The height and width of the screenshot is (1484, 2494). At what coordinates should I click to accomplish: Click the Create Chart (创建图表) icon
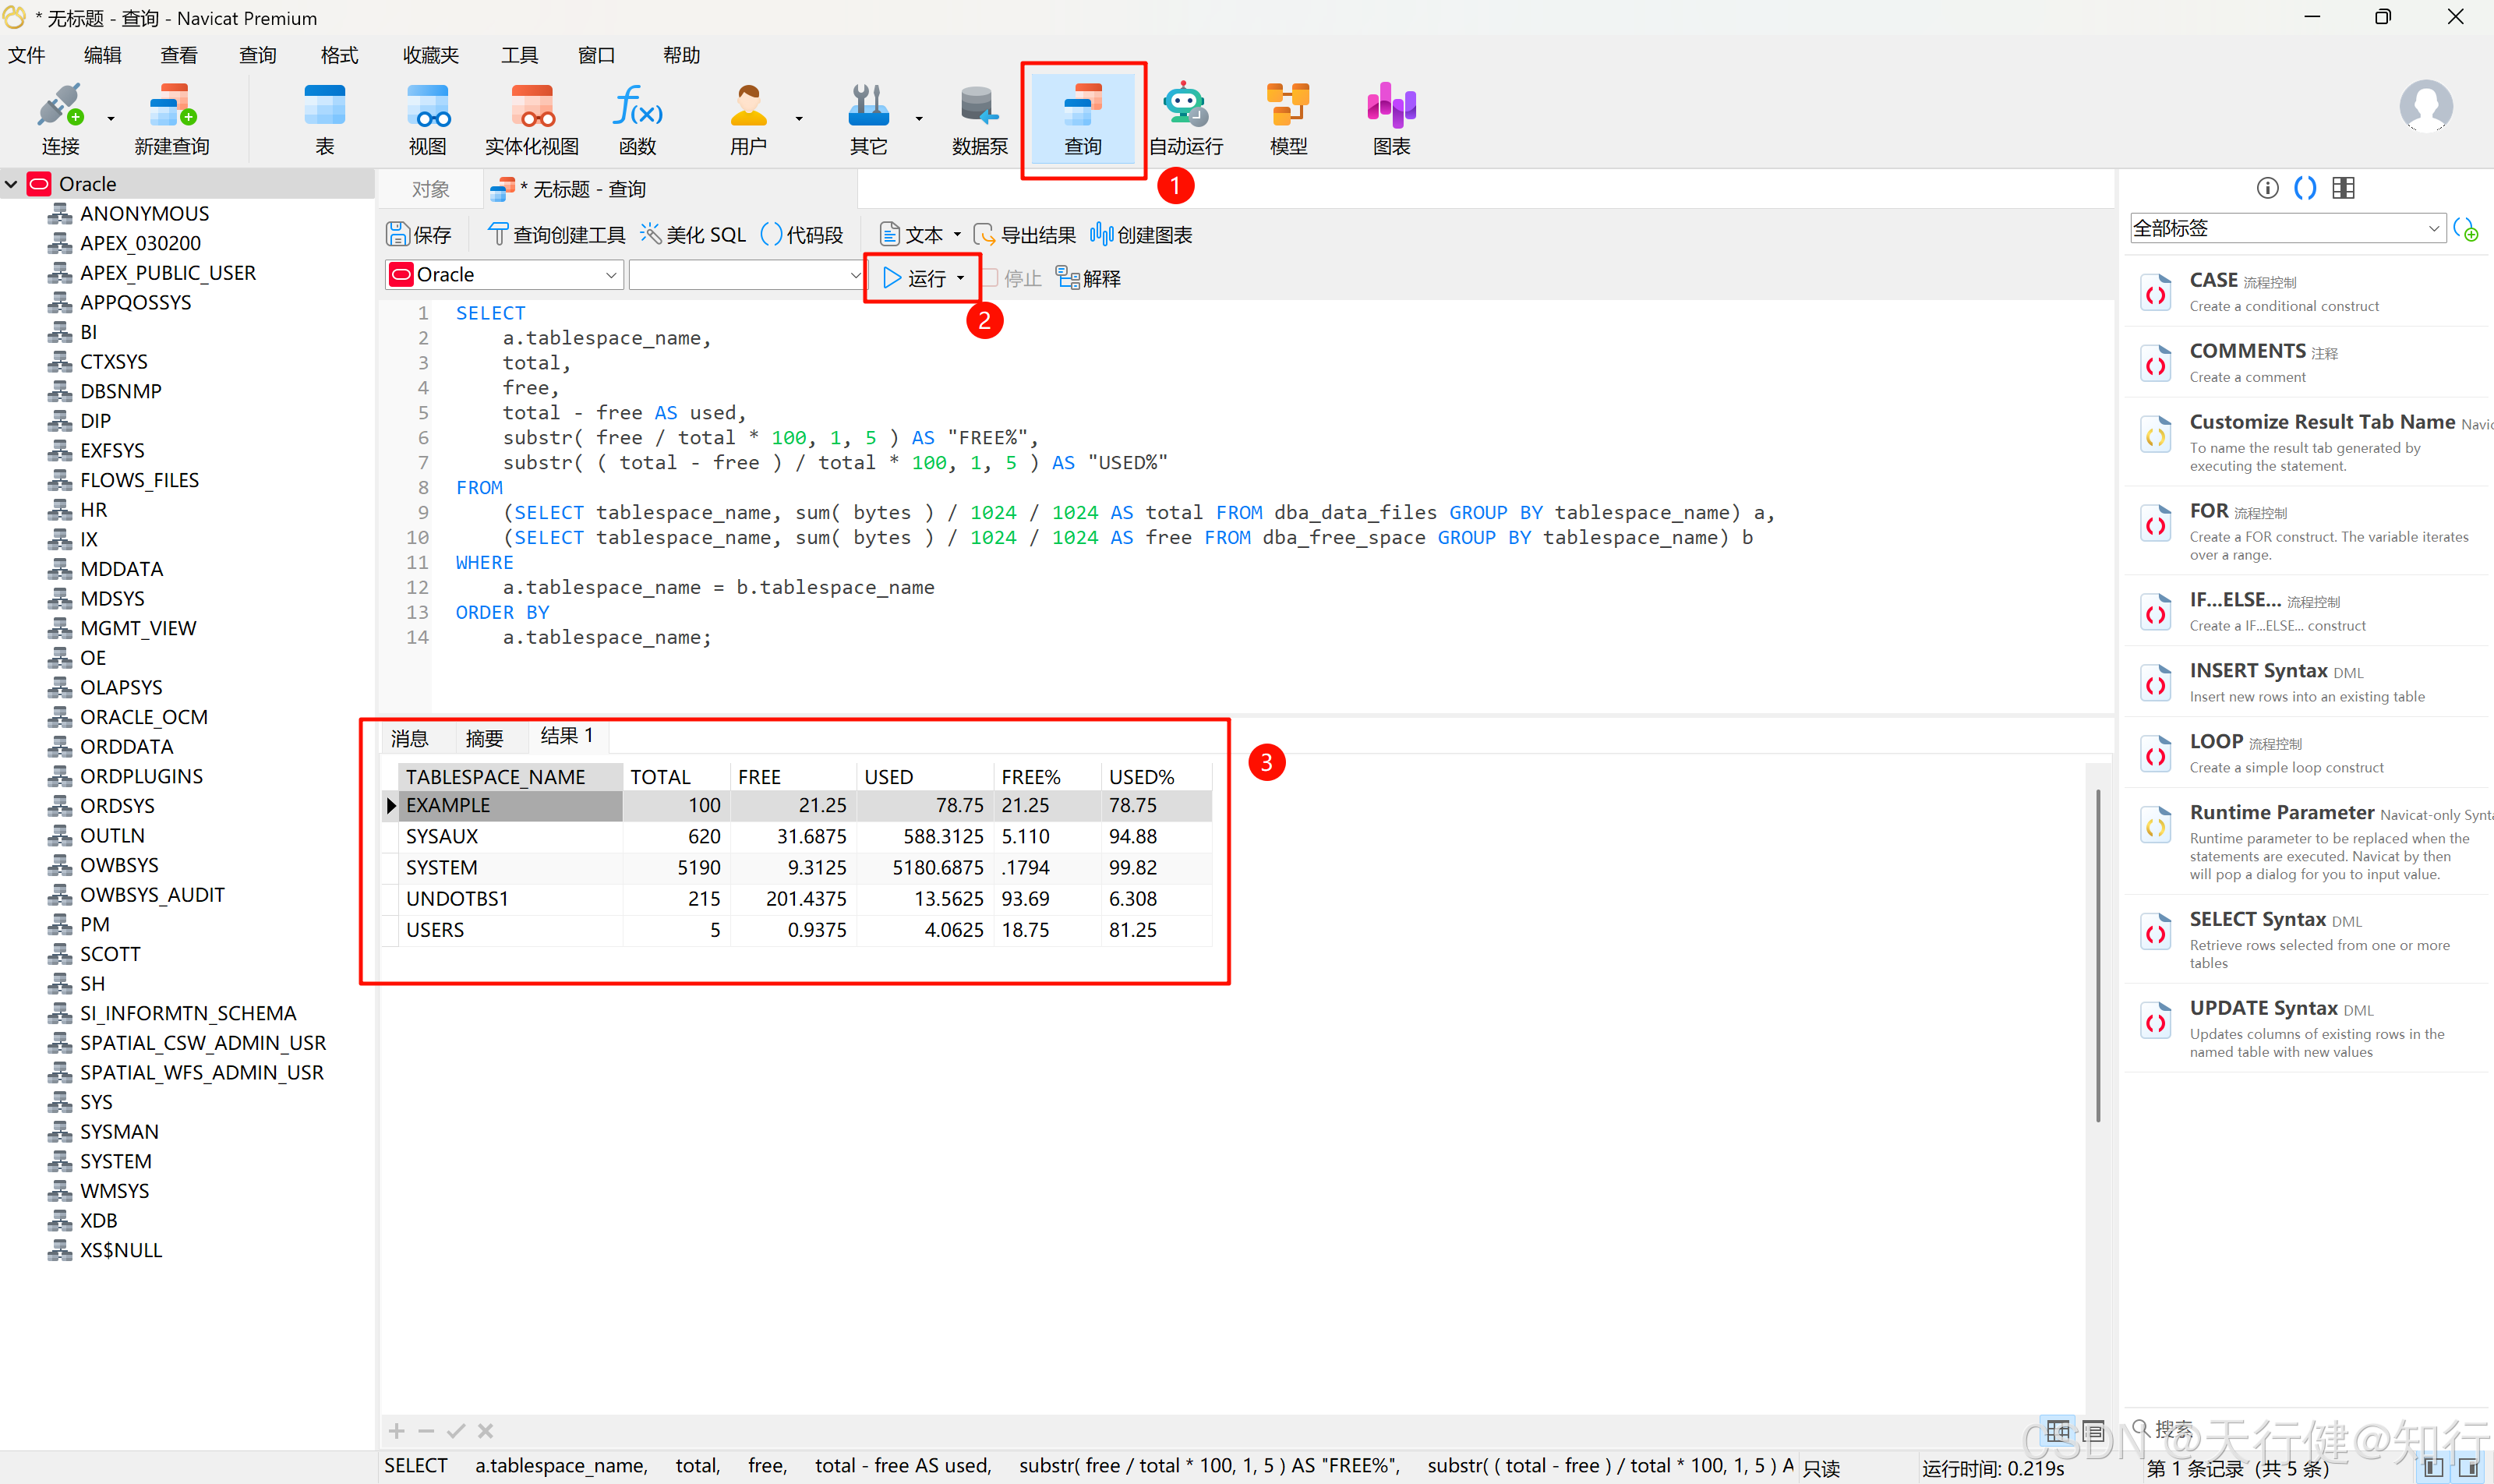tap(1101, 234)
